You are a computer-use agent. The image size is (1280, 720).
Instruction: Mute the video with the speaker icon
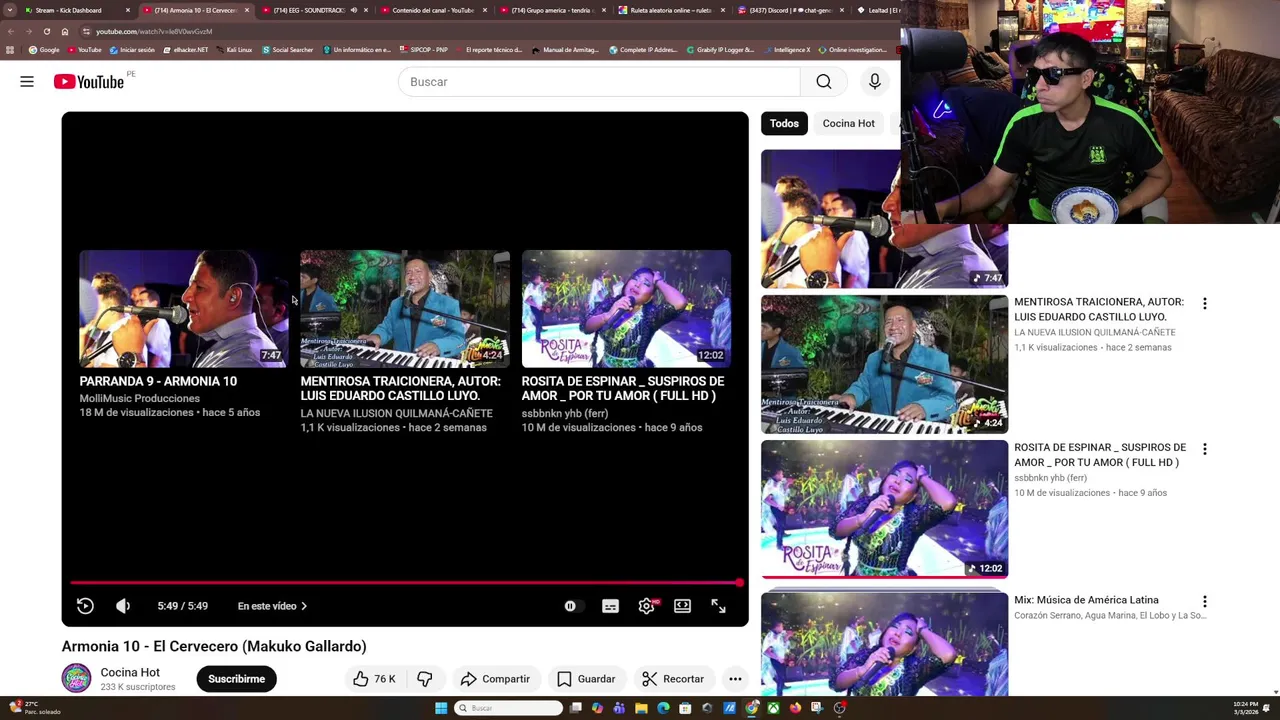(123, 606)
